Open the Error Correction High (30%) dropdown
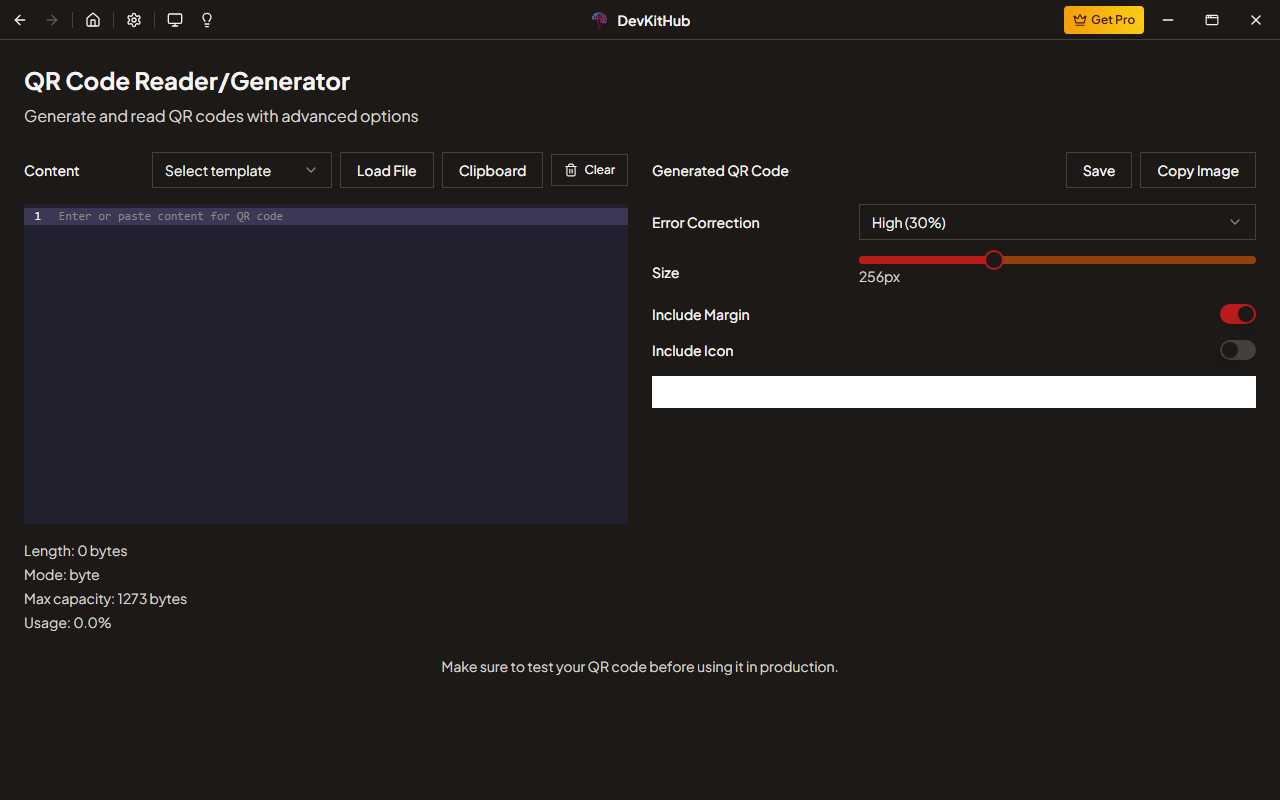Image resolution: width=1280 pixels, height=800 pixels. [1057, 222]
